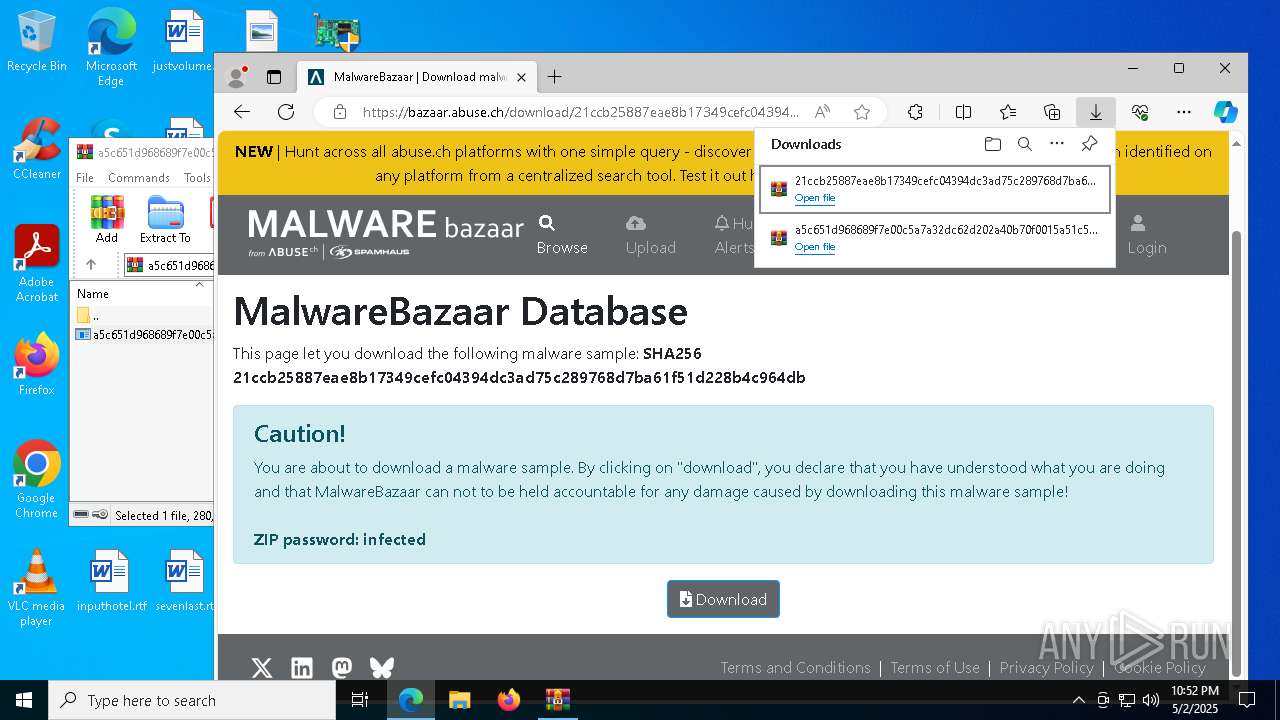Click the Bluesky butterfly icon in footer
This screenshot has width=1280, height=720.
click(382, 668)
